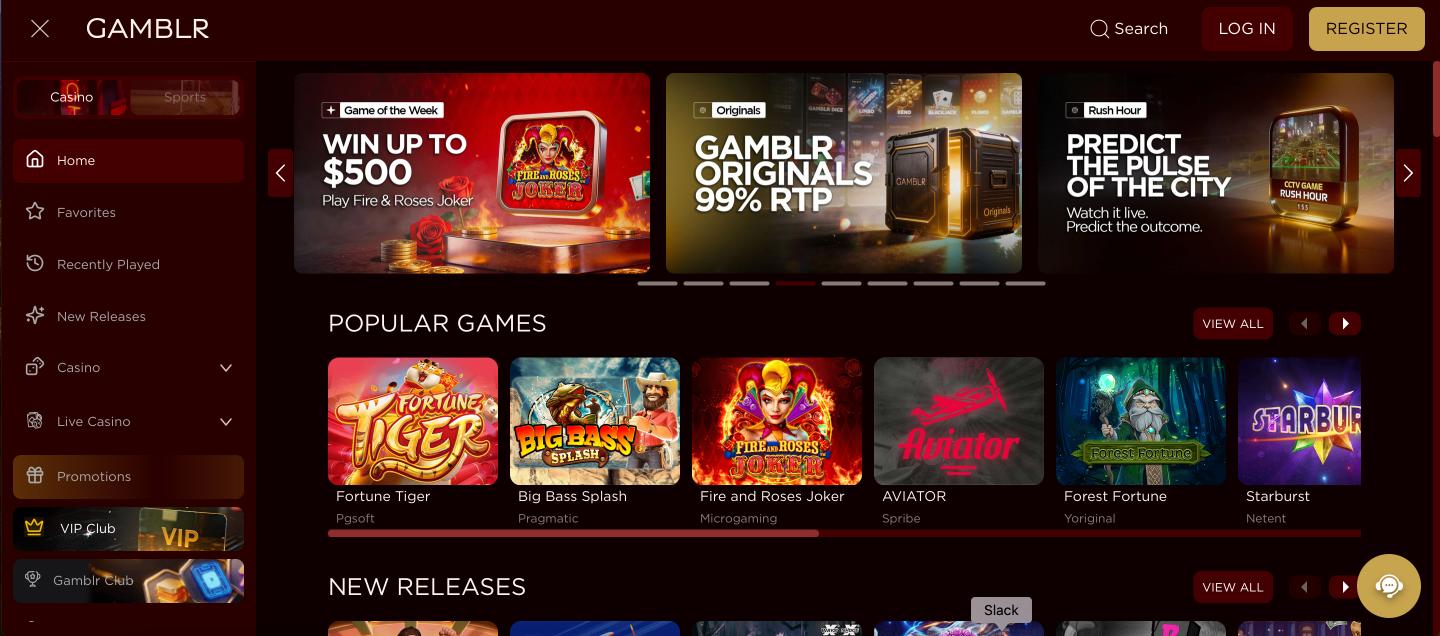Expand the Live Casino submenu chevron
Image resolution: width=1440 pixels, height=636 pixels.
(x=226, y=422)
